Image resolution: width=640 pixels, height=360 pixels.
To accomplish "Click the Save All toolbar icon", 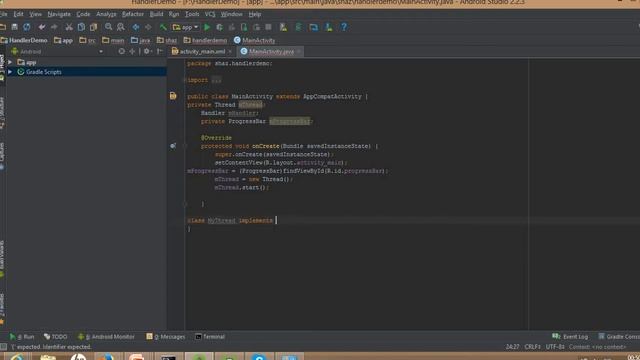I will 15,27.
